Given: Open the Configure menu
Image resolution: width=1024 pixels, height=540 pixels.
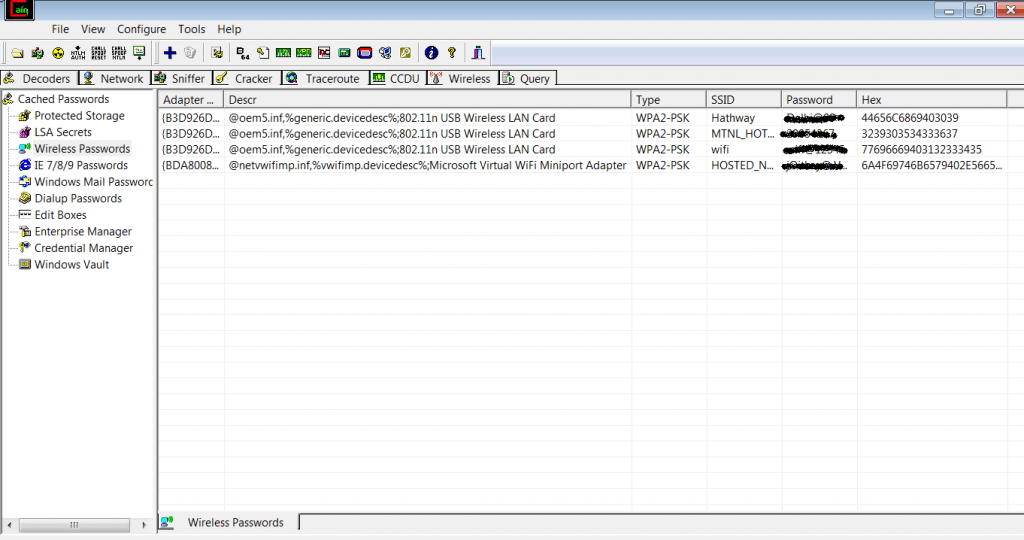Looking at the screenshot, I should (141, 29).
